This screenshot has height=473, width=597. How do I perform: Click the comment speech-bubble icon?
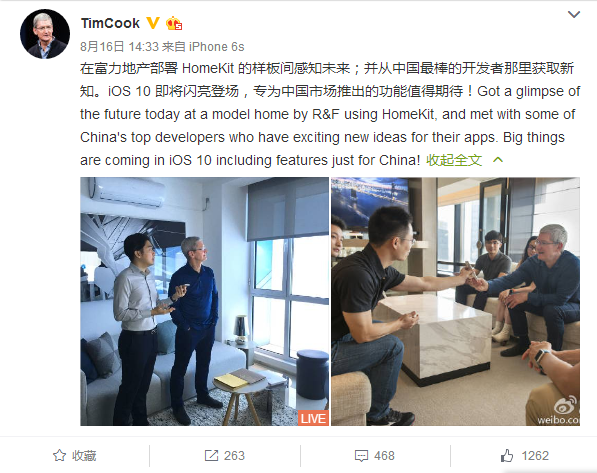pyautogui.click(x=361, y=456)
